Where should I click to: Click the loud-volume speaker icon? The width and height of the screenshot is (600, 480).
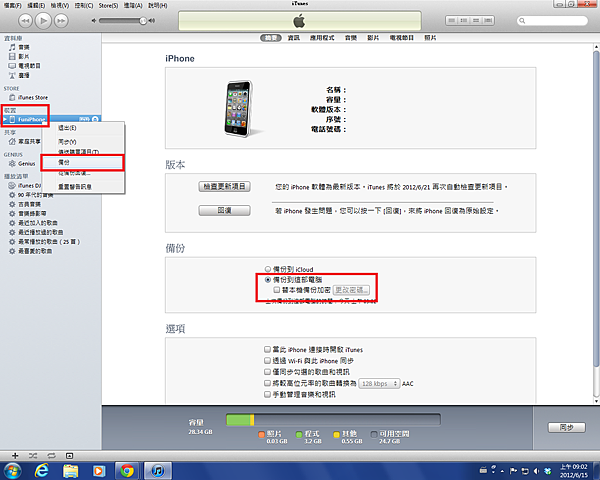(152, 21)
